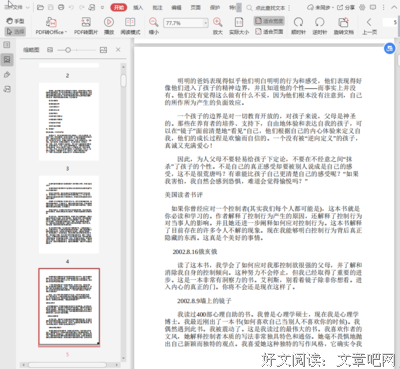Open the bookmark panel in left sidebar
400x369 pixels.
(x=7, y=45)
